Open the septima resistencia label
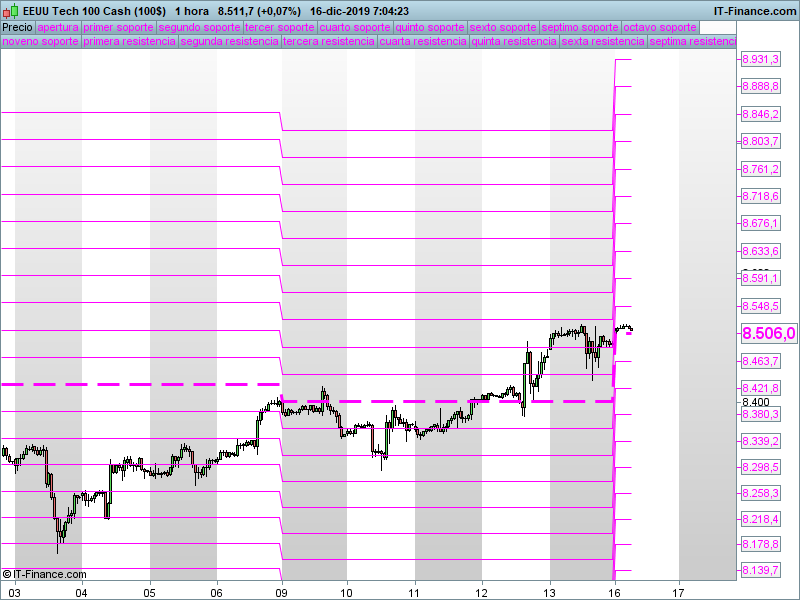Image resolution: width=800 pixels, height=600 pixels. point(692,41)
